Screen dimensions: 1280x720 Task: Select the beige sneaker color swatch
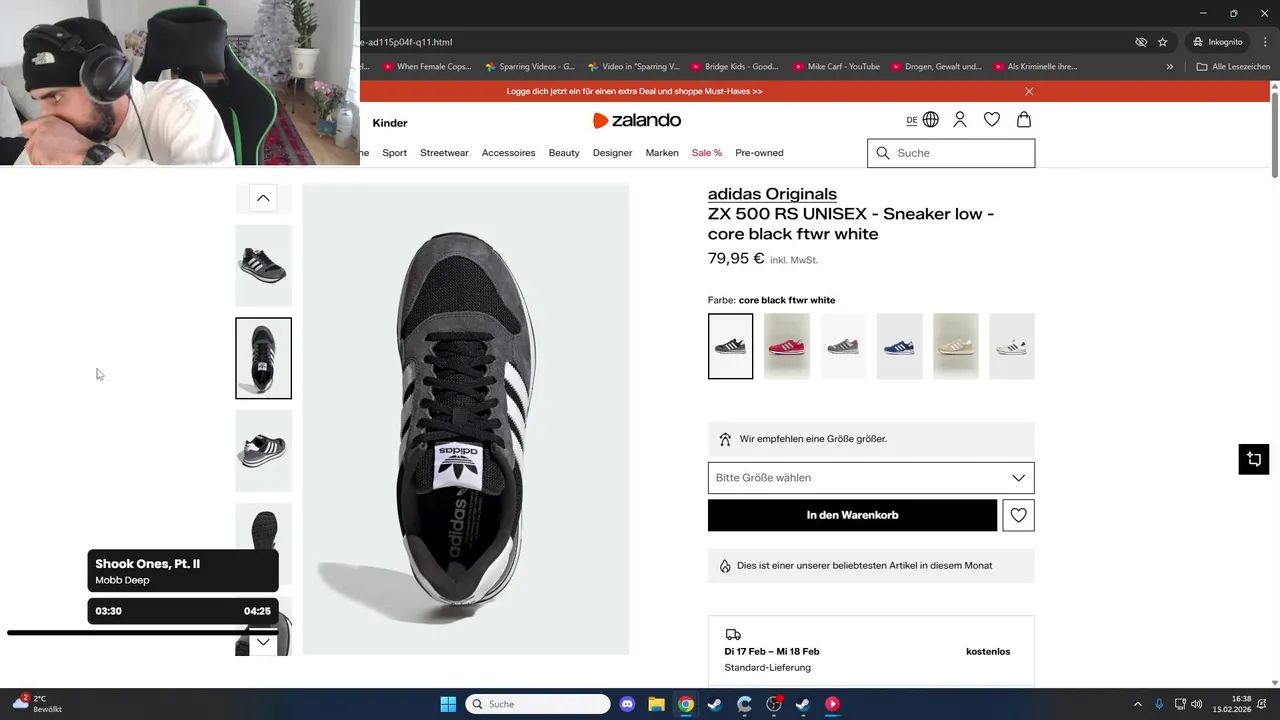coord(955,346)
